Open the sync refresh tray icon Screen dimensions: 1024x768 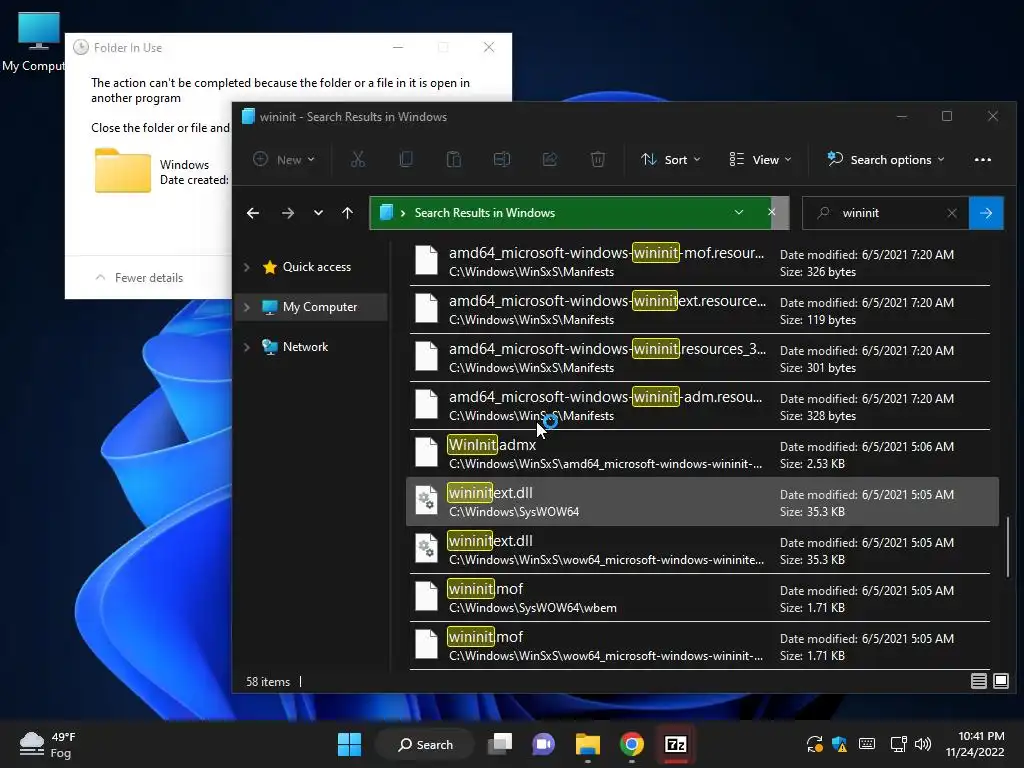tap(814, 744)
